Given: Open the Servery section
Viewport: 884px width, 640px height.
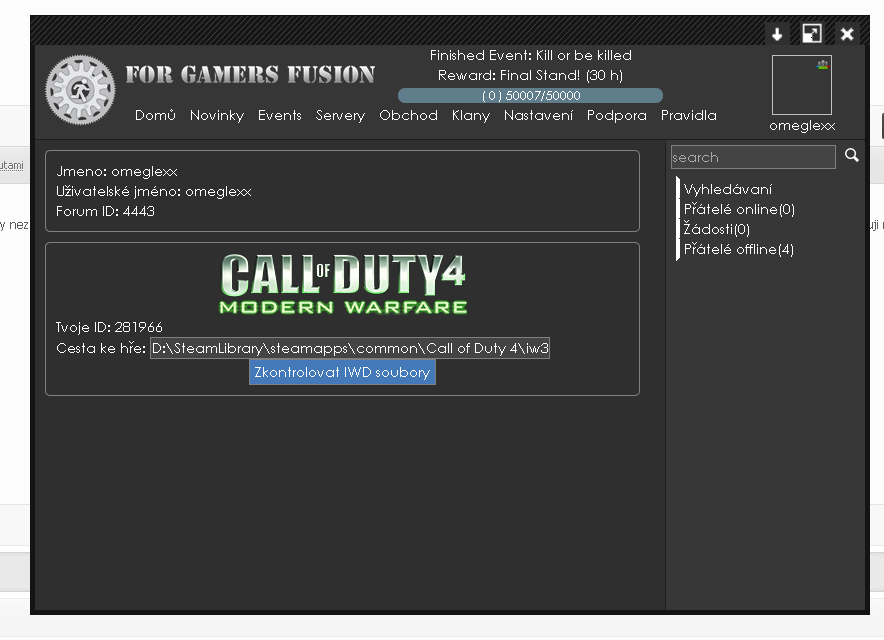Looking at the screenshot, I should point(340,115).
